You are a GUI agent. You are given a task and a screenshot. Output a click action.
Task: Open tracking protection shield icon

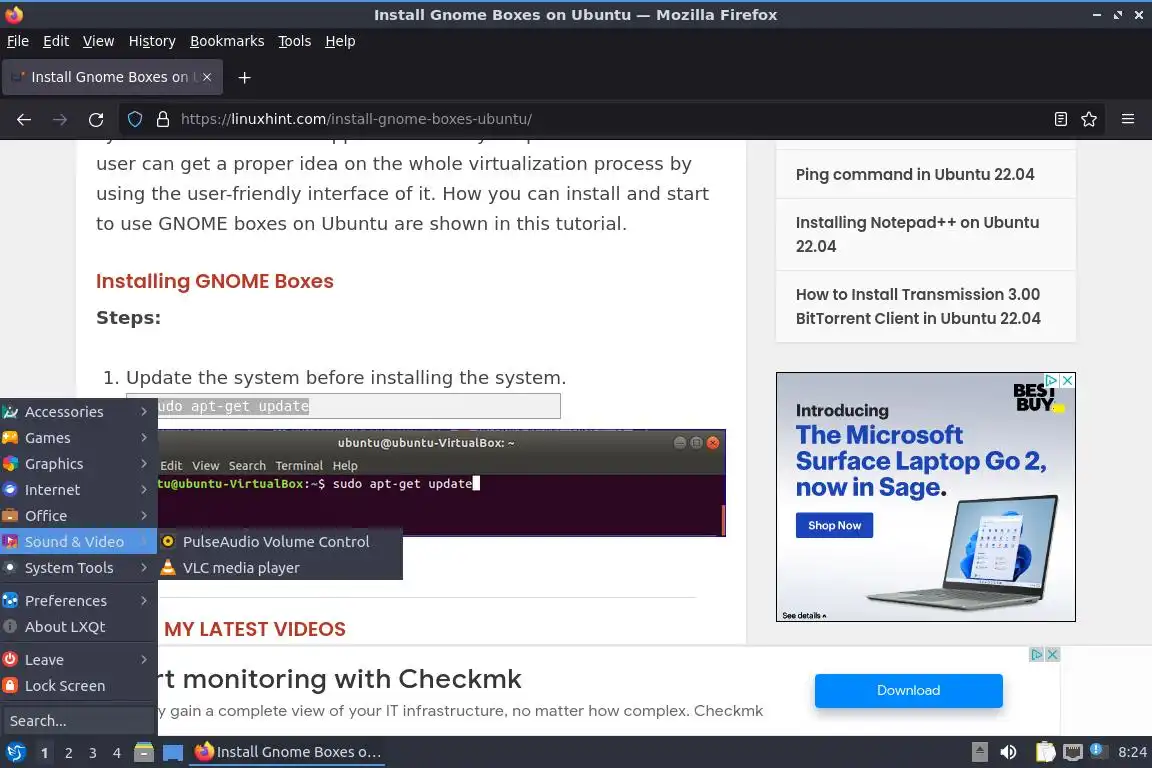[x=135, y=119]
